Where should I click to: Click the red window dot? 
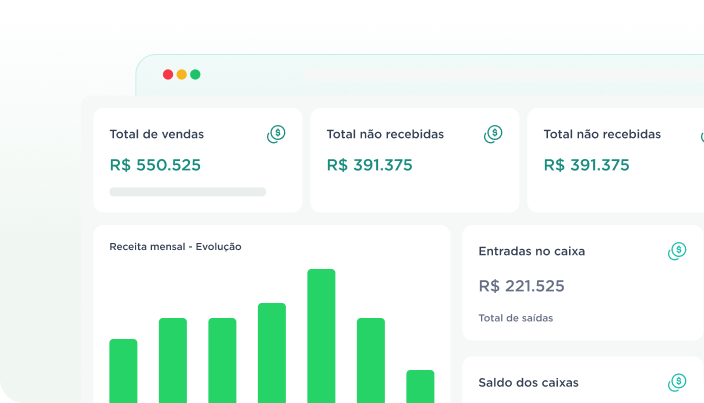[168, 74]
